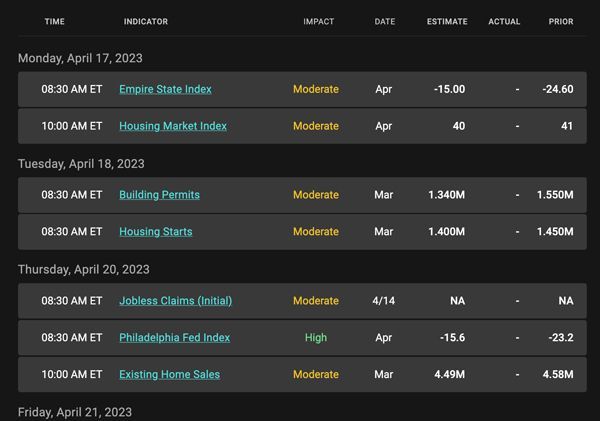Screen dimensions: 600x421
Task: Click the INDICATOR column header
Action: [146, 21]
